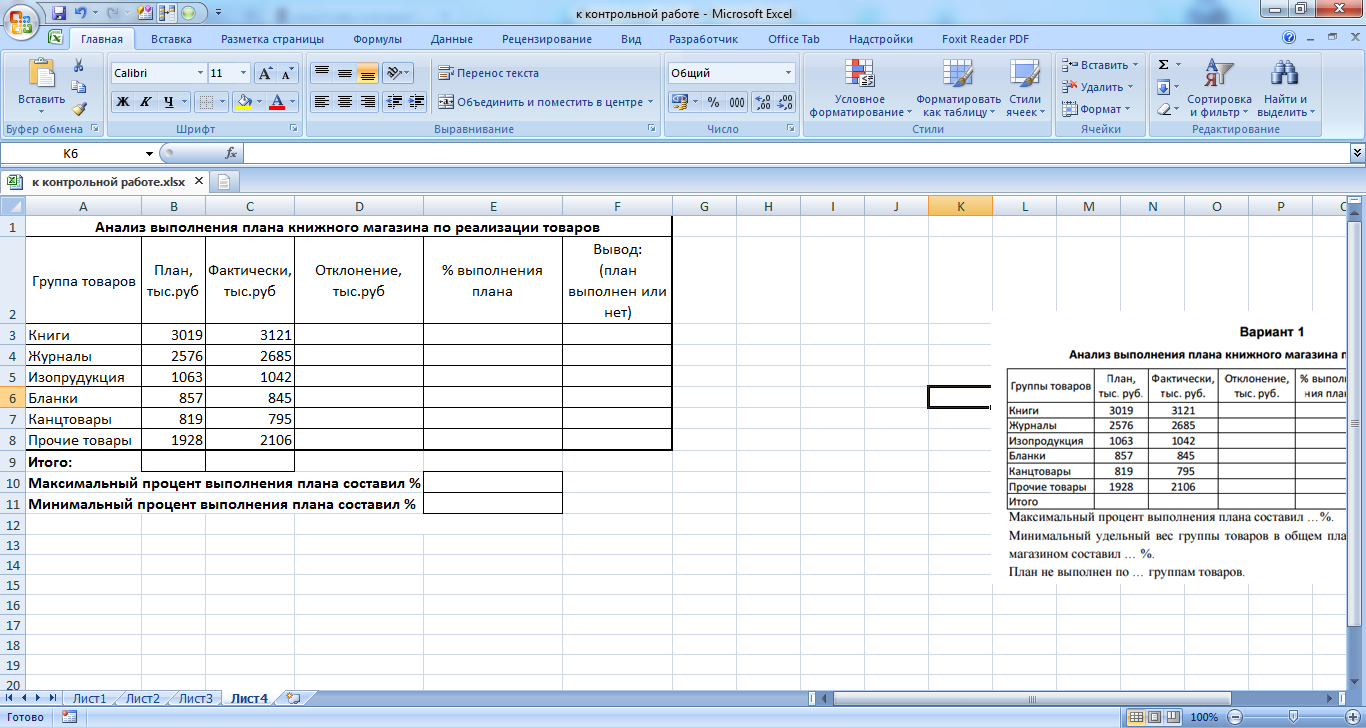The image size is (1366, 728).
Task: Open the font size 11 dropdown
Action: [x=243, y=73]
